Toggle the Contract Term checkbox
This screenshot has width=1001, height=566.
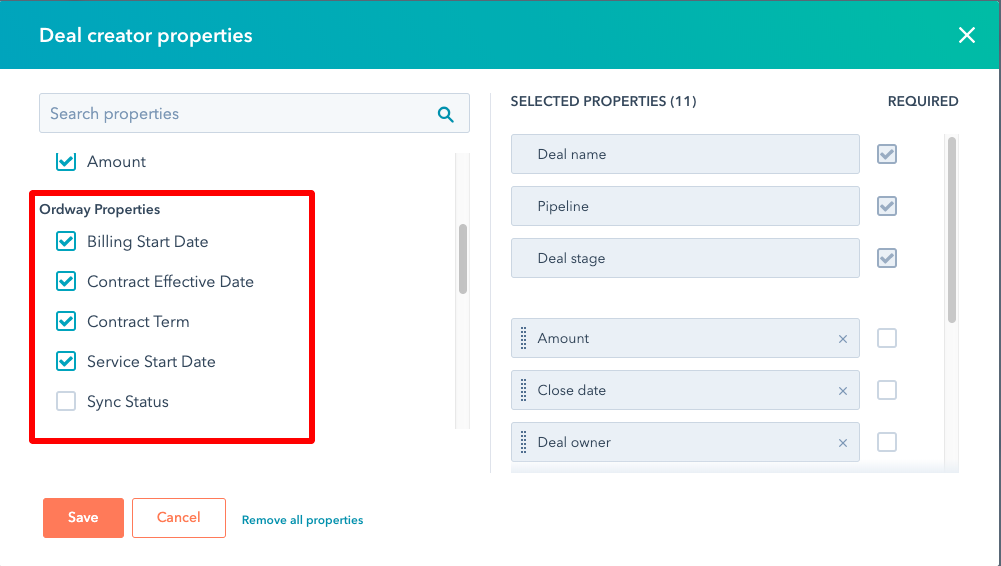tap(66, 321)
